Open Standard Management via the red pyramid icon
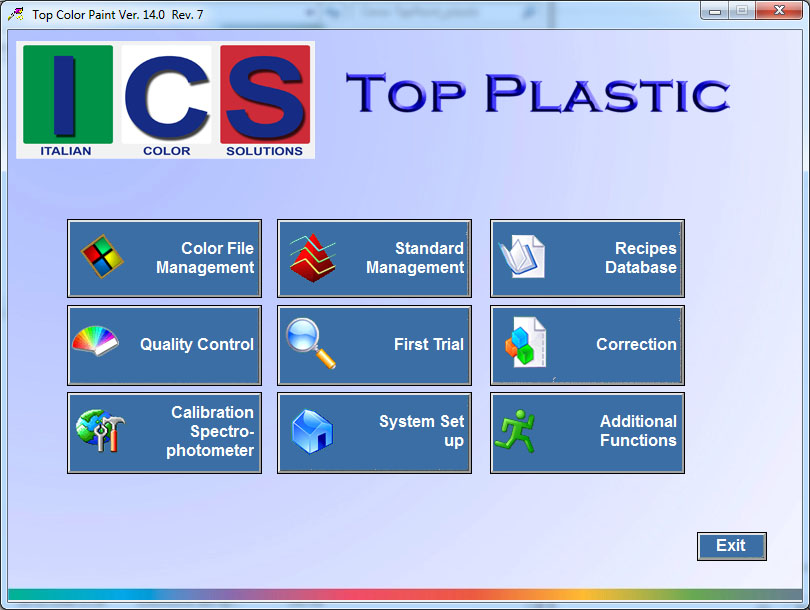 [x=313, y=258]
